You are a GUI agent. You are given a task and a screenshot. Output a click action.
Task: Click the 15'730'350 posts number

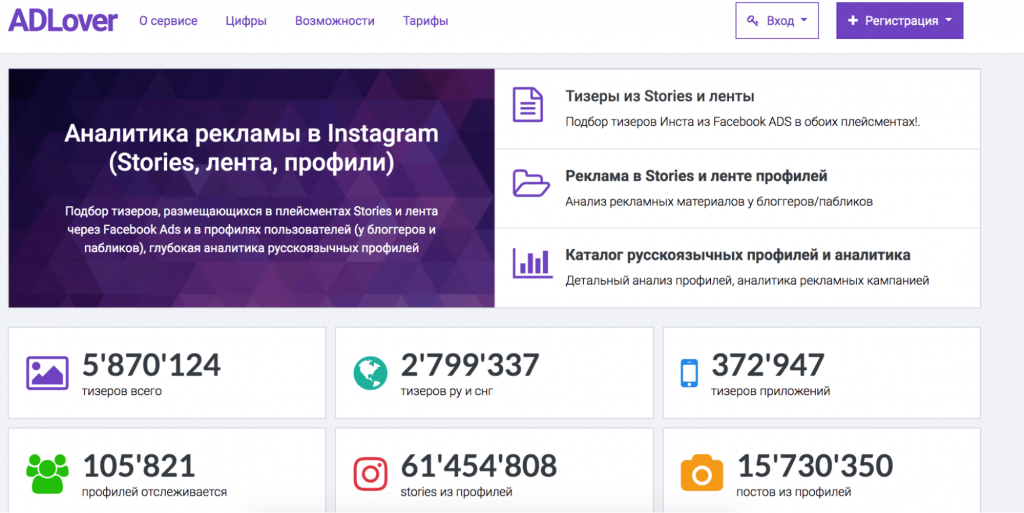click(815, 465)
